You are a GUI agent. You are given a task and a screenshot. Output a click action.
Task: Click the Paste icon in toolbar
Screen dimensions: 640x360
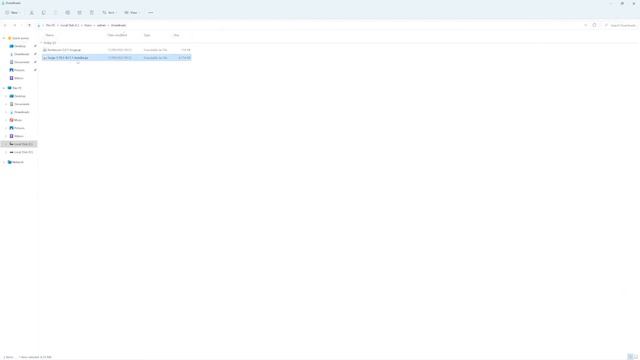pos(56,13)
